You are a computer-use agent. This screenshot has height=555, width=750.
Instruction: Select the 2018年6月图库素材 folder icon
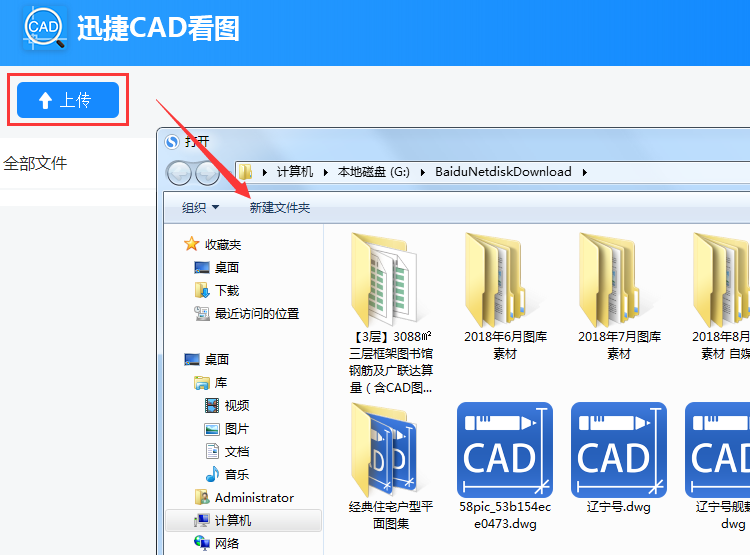click(x=495, y=279)
